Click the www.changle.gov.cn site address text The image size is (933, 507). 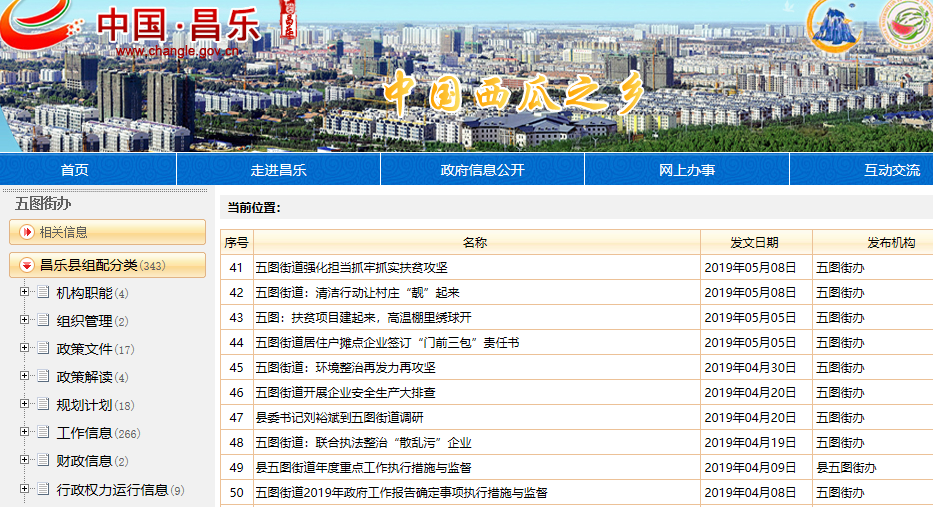click(x=177, y=51)
